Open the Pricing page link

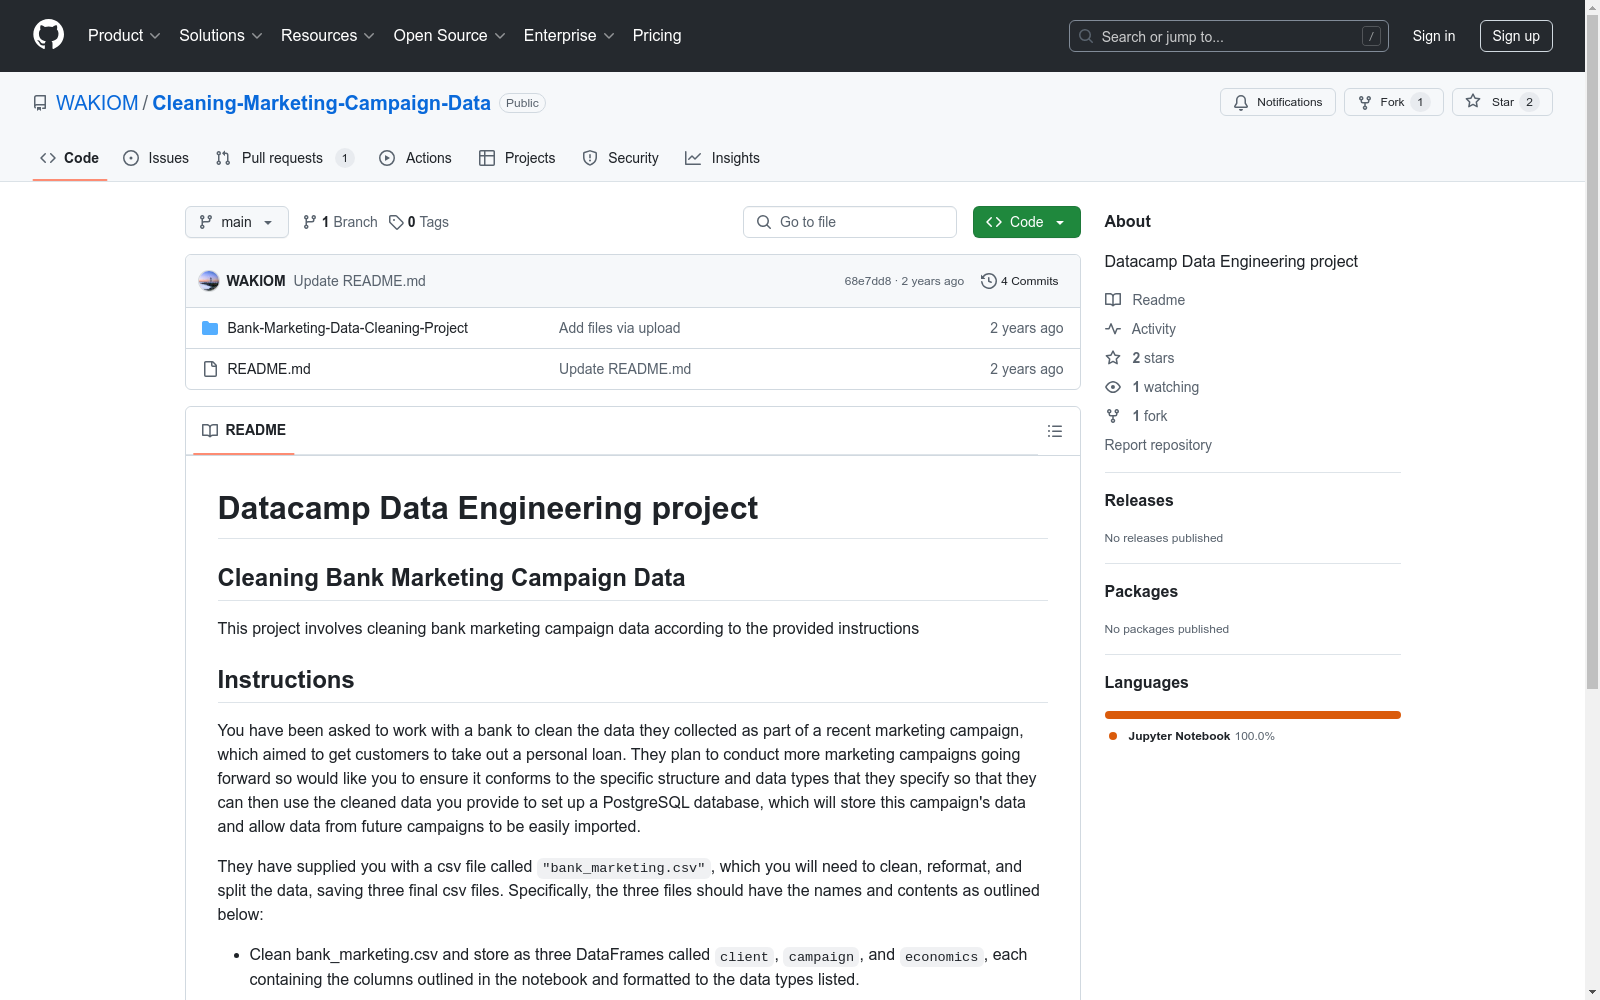pyautogui.click(x=657, y=36)
